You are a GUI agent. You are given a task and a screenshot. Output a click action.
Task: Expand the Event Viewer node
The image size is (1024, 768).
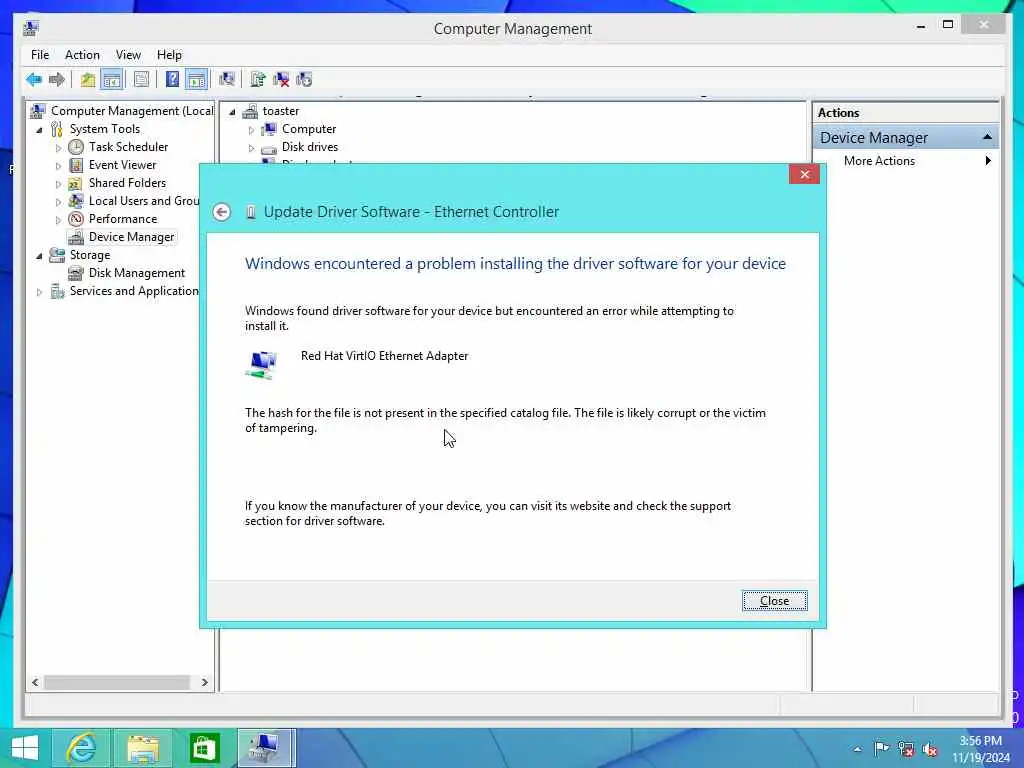pos(58,166)
